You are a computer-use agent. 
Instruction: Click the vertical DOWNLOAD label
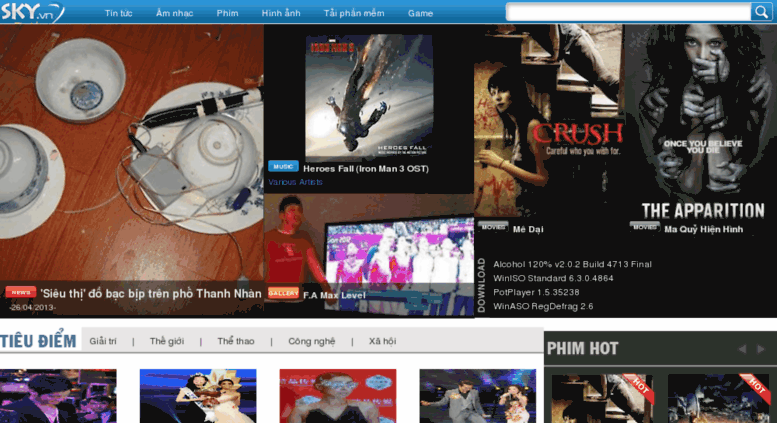click(482, 285)
